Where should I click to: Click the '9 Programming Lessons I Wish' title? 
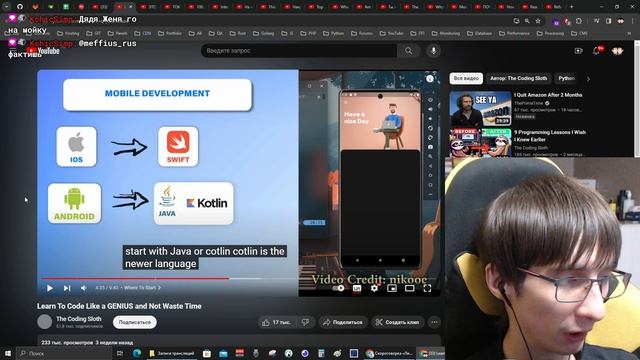[x=550, y=132]
